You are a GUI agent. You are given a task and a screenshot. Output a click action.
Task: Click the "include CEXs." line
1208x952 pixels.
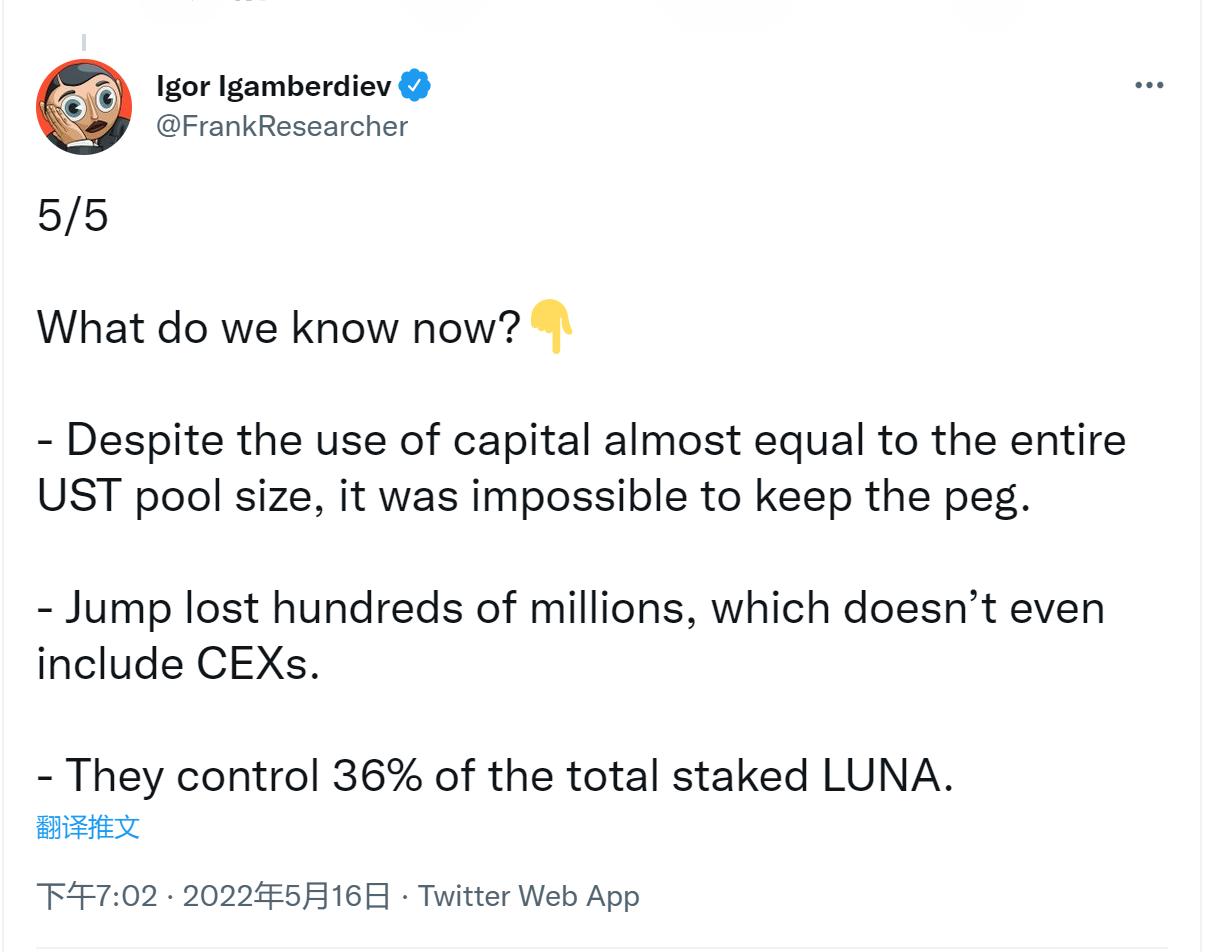(178, 664)
